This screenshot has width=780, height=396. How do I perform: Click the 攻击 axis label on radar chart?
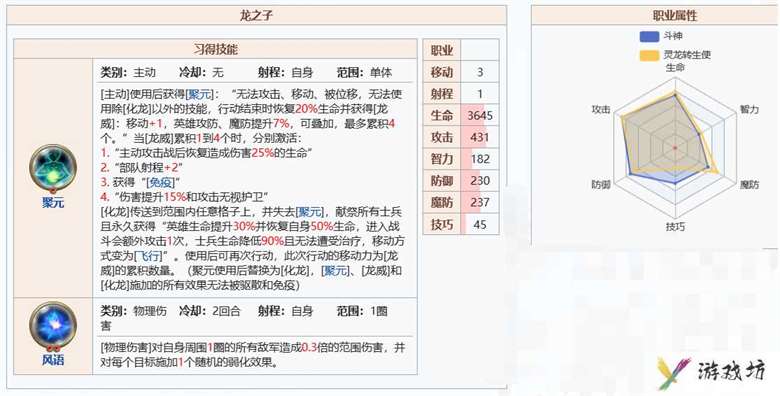pyautogui.click(x=600, y=110)
